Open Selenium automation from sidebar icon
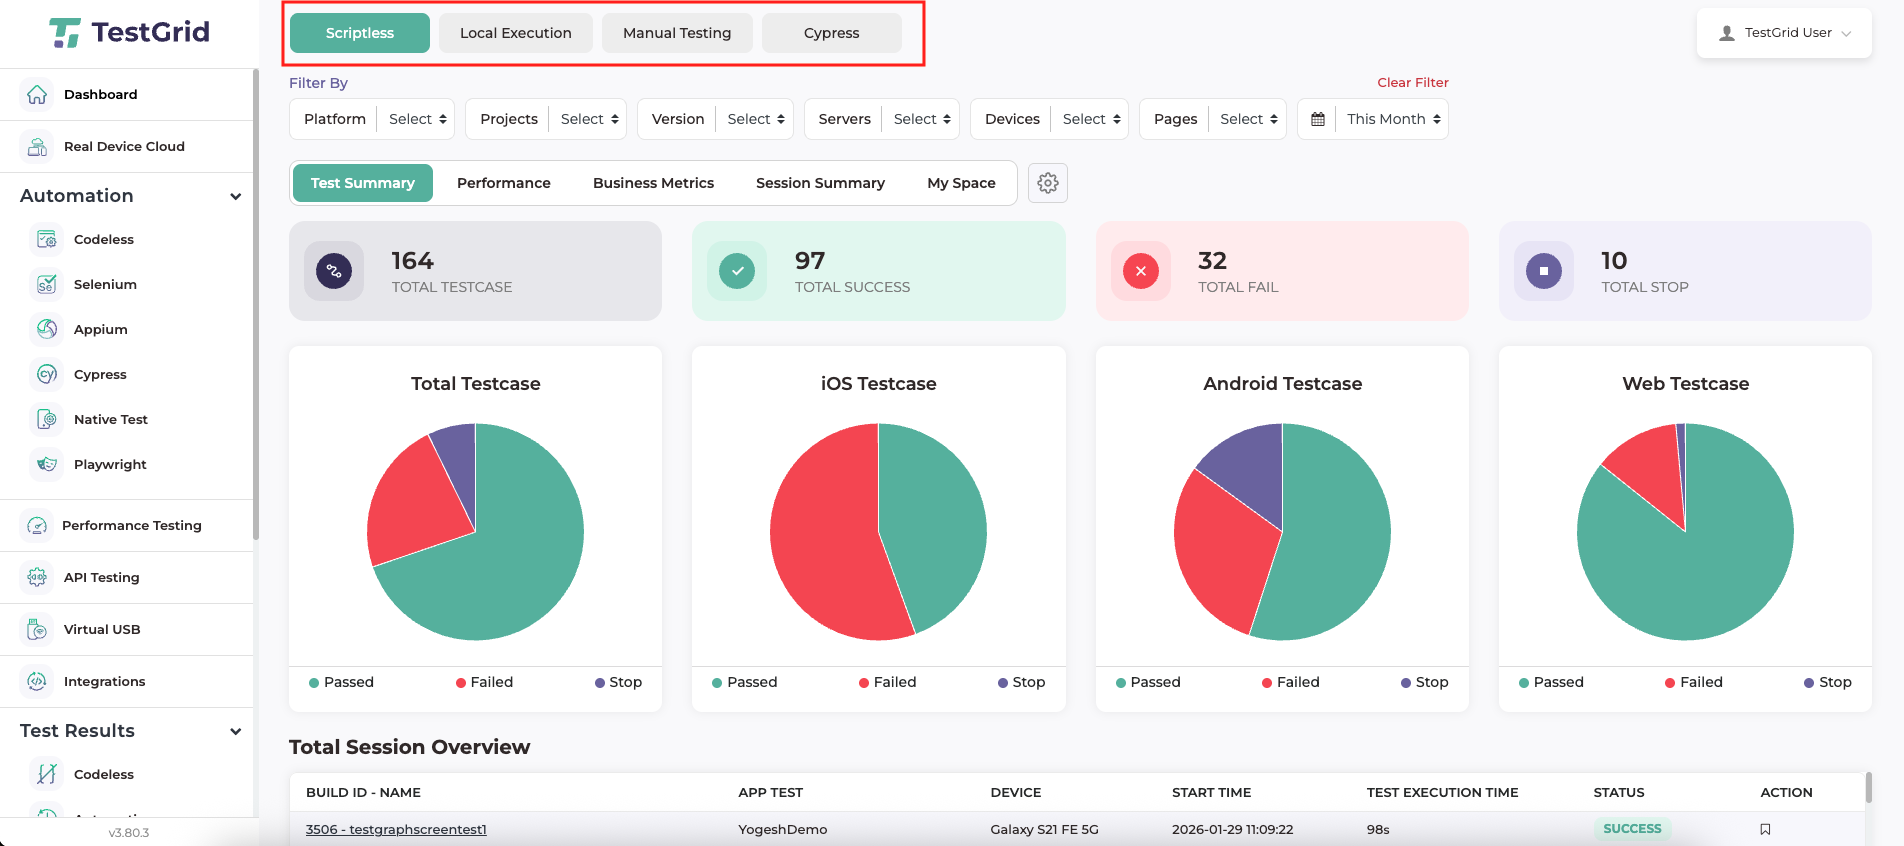Viewport: 1904px width, 846px height. click(x=47, y=285)
